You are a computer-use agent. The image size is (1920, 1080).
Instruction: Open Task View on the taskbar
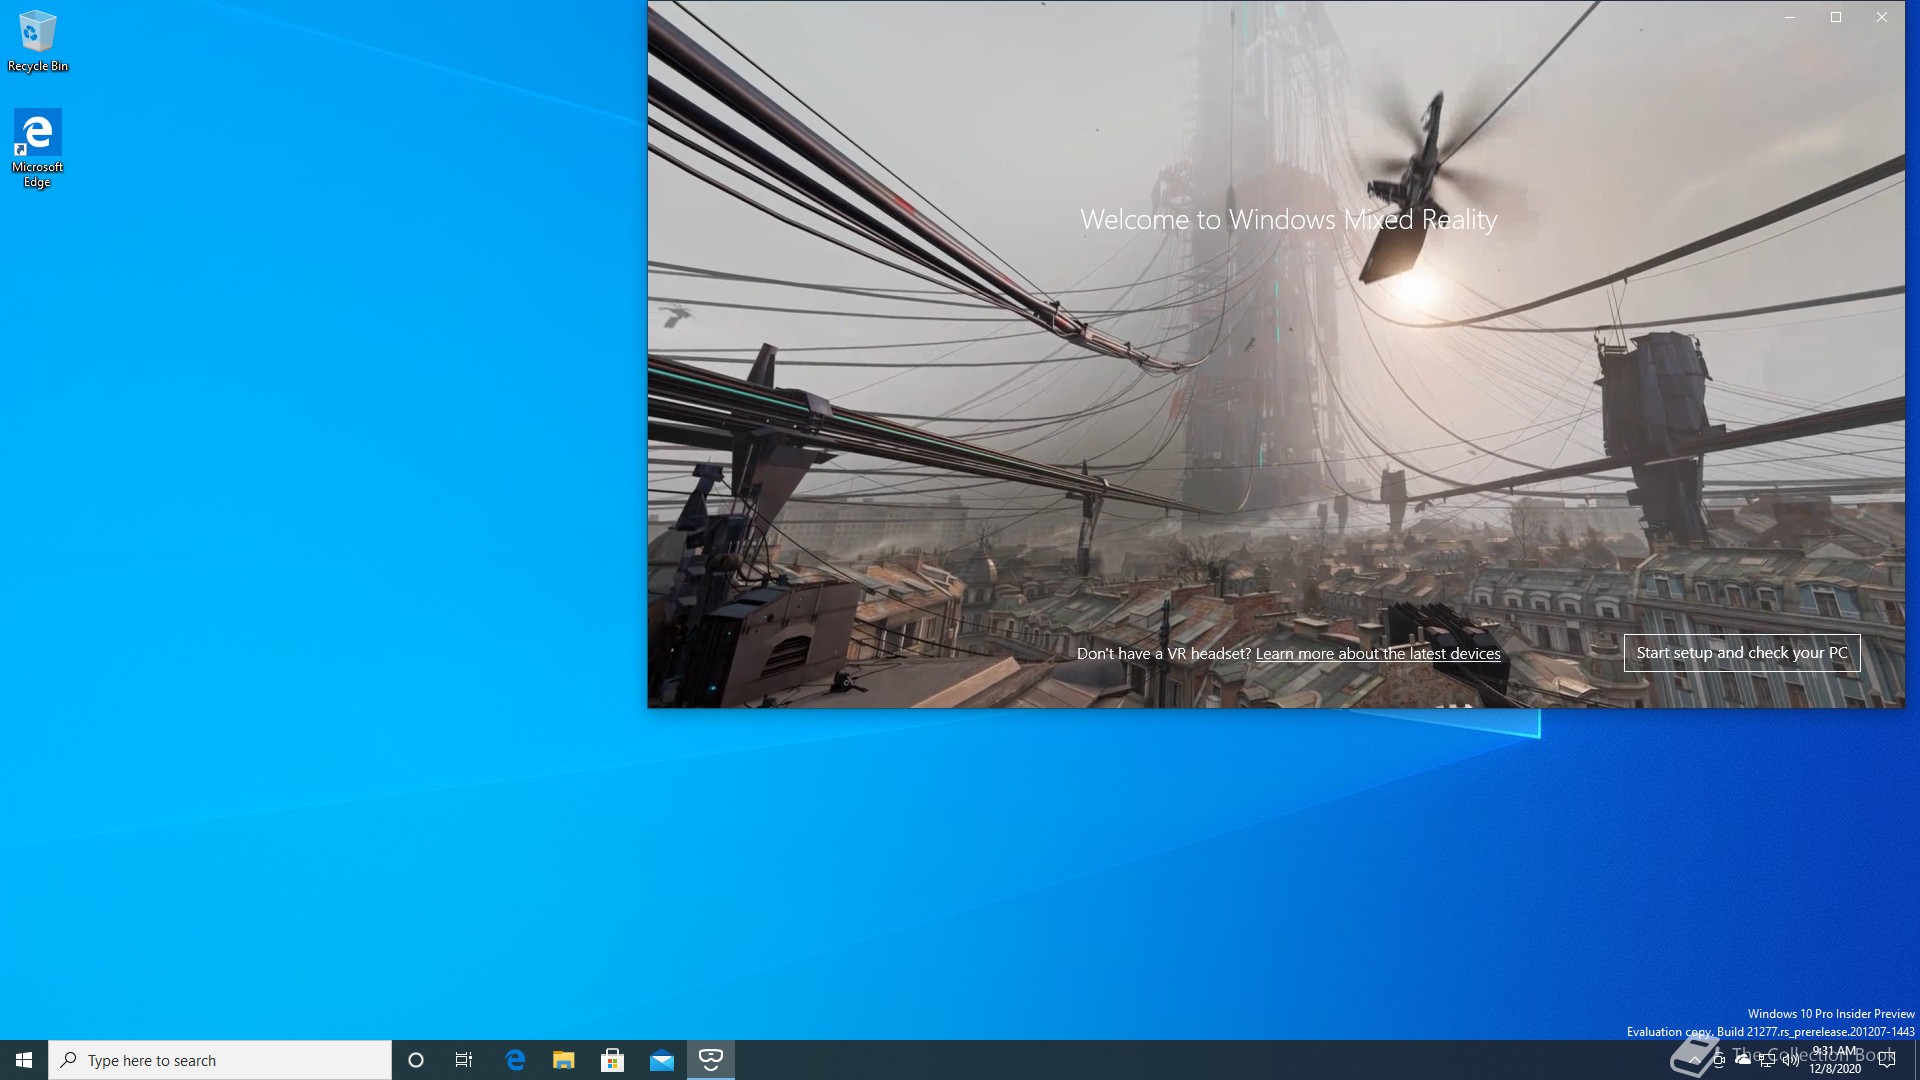(464, 1060)
